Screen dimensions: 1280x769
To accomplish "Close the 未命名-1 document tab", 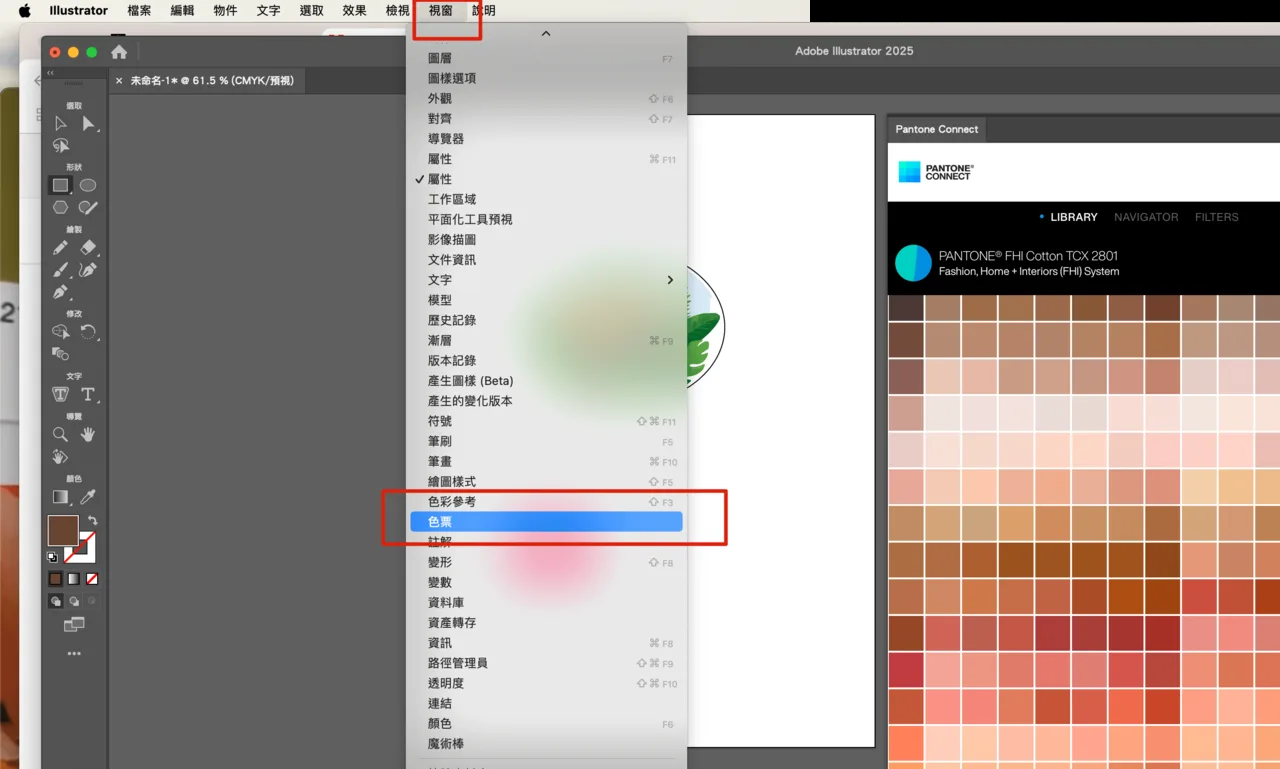I will (x=119, y=81).
